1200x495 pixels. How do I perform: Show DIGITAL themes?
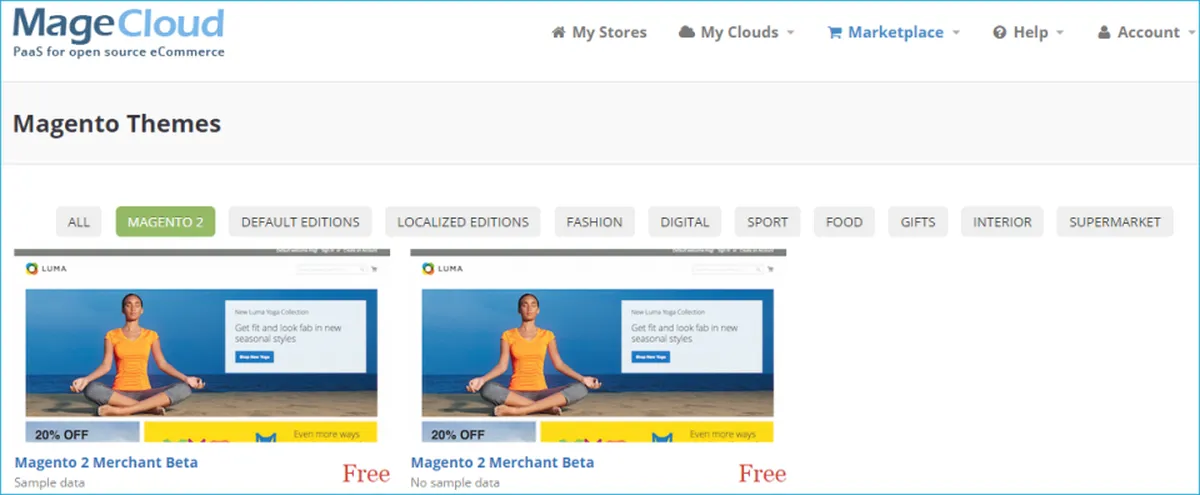pos(685,222)
